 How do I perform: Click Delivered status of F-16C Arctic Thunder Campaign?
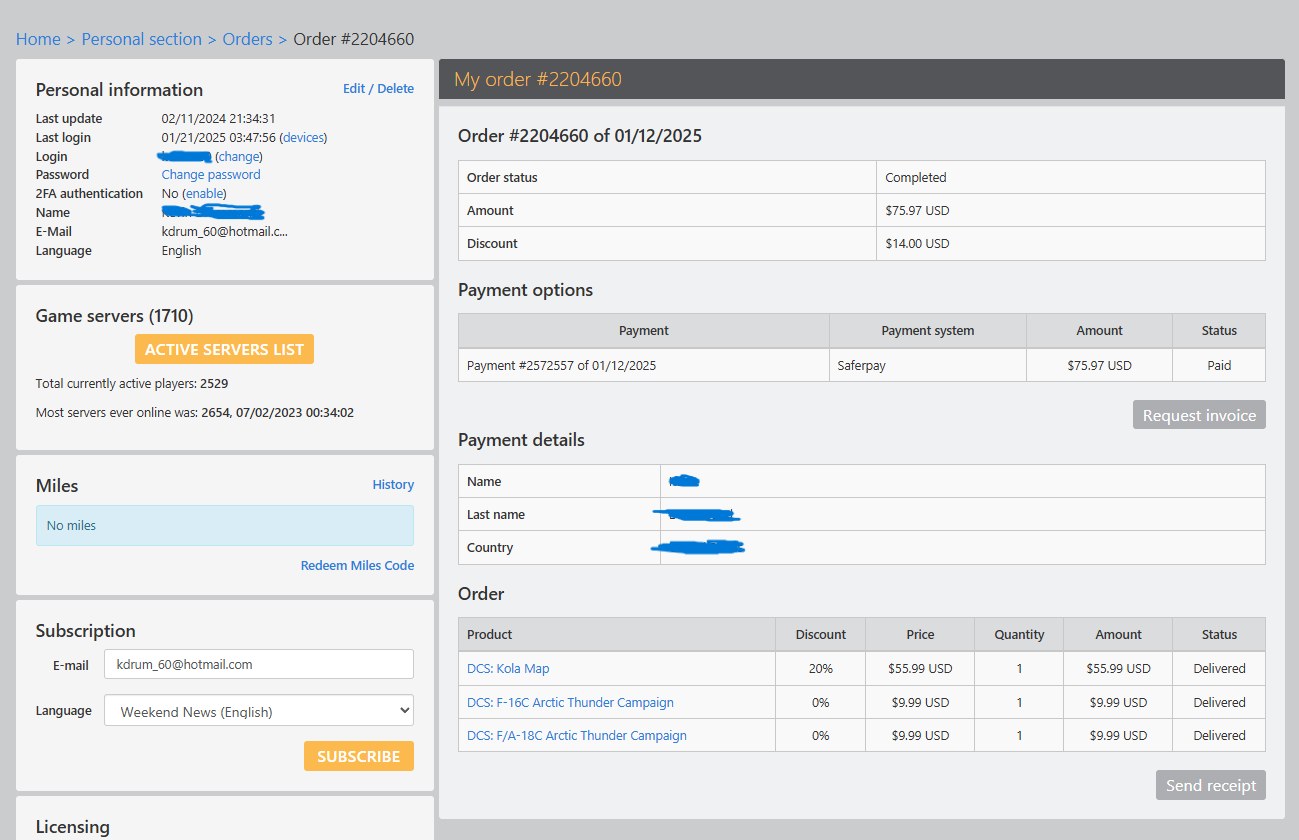click(x=1219, y=702)
